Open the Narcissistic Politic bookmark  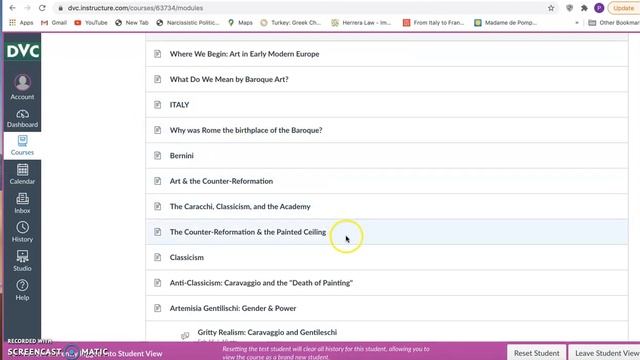[188, 23]
